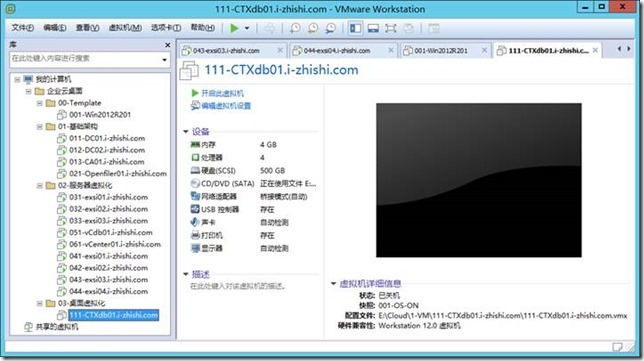Collapse the 02-服务器虚拟化 folder
The height and width of the screenshot is (361, 644).
tap(39, 186)
